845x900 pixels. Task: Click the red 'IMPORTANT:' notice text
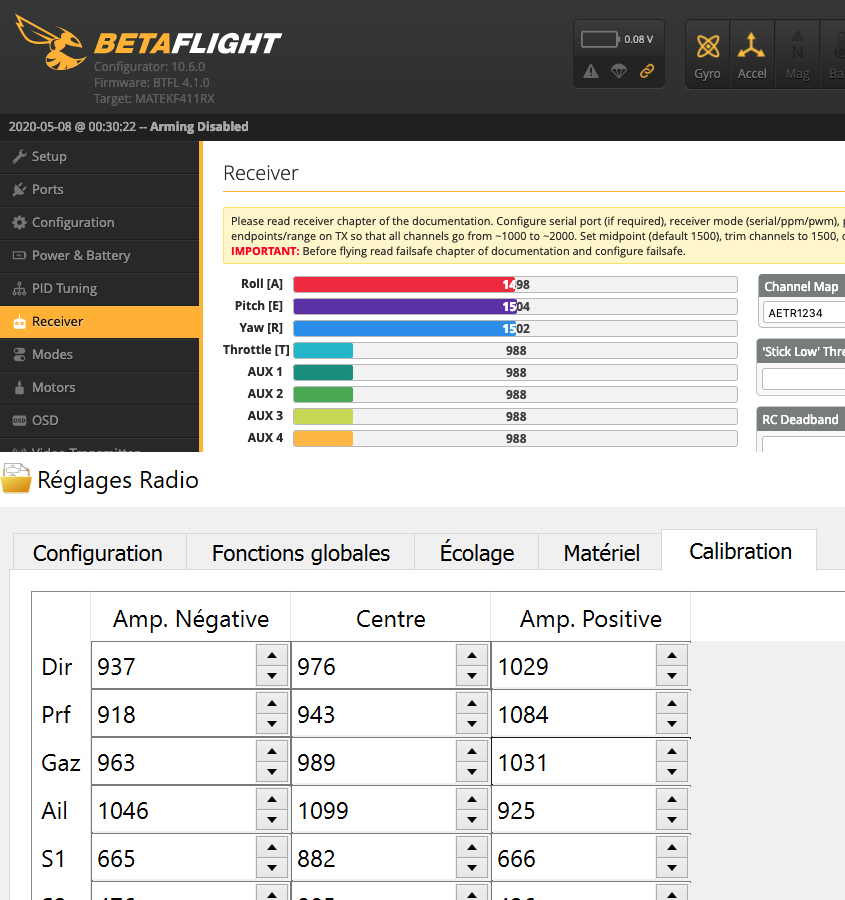(x=265, y=251)
